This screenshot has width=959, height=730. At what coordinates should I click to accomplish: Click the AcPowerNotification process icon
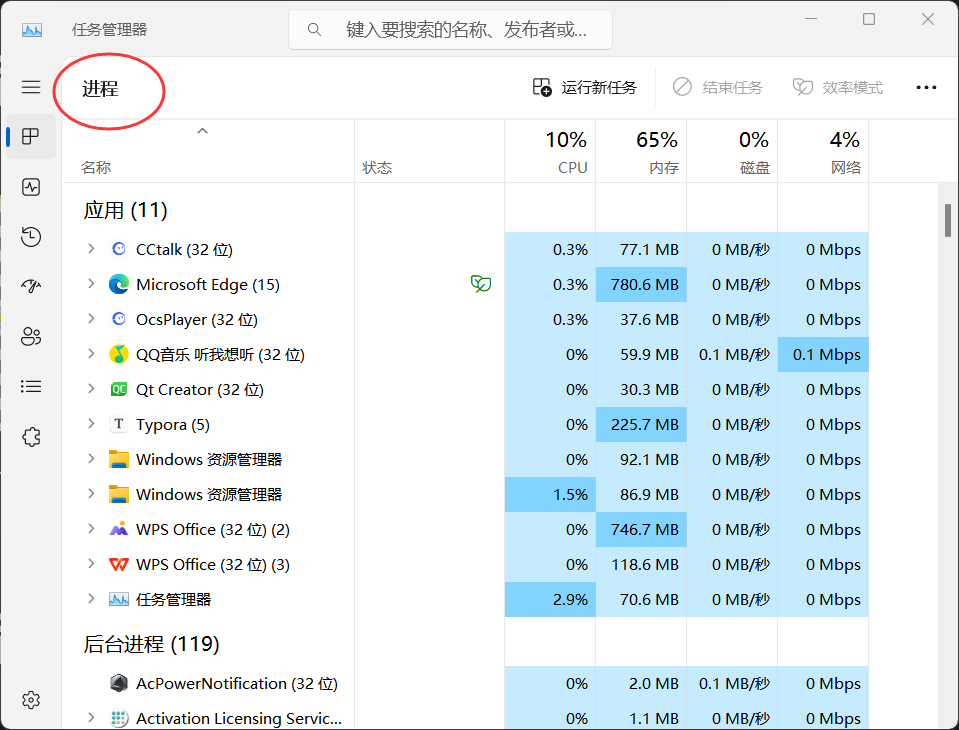[119, 683]
